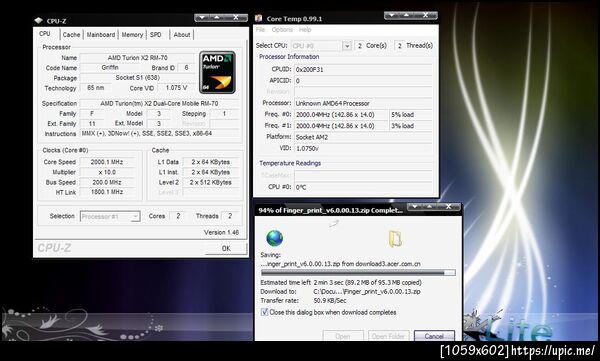
Task: Click the Bus Speed 200.0 MHz value
Action: tap(107, 182)
